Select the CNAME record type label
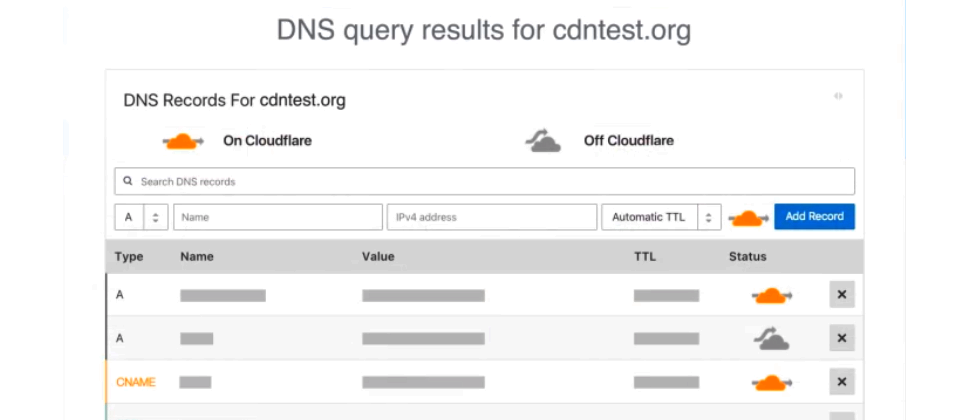Viewport: 960px width, 420px height. click(136, 382)
